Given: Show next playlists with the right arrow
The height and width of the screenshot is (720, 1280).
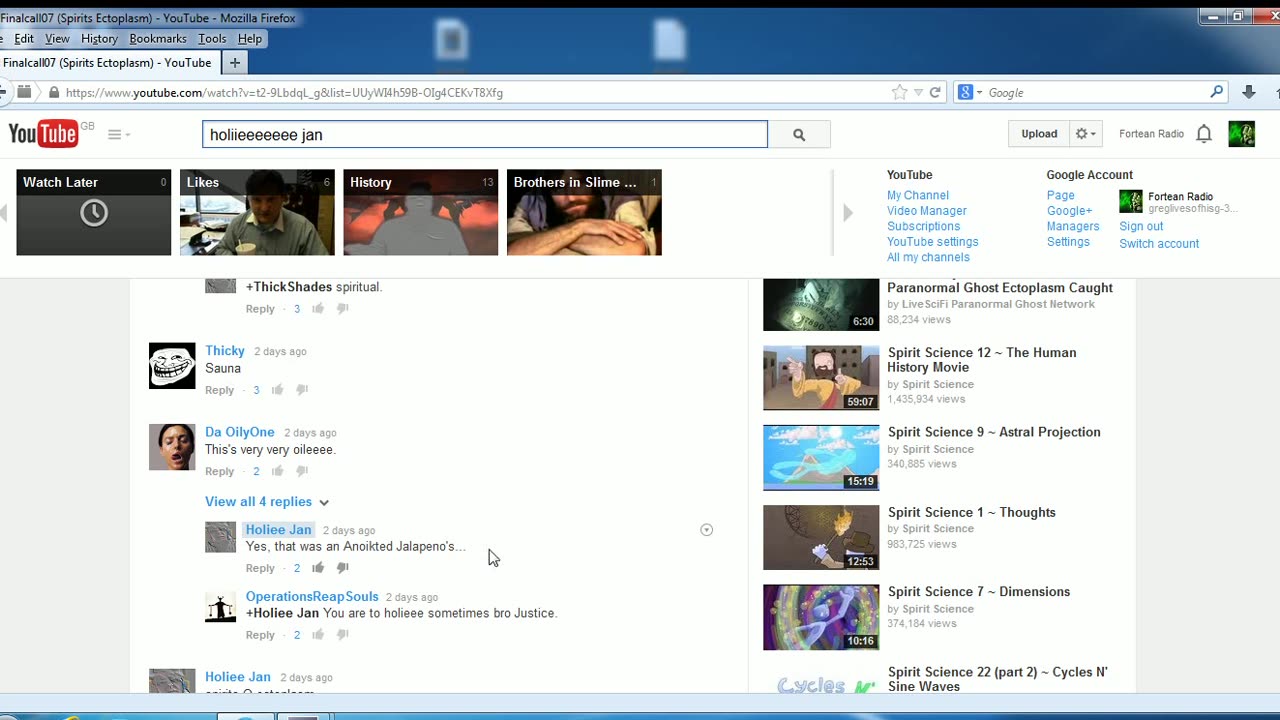Looking at the screenshot, I should pyautogui.click(x=848, y=212).
